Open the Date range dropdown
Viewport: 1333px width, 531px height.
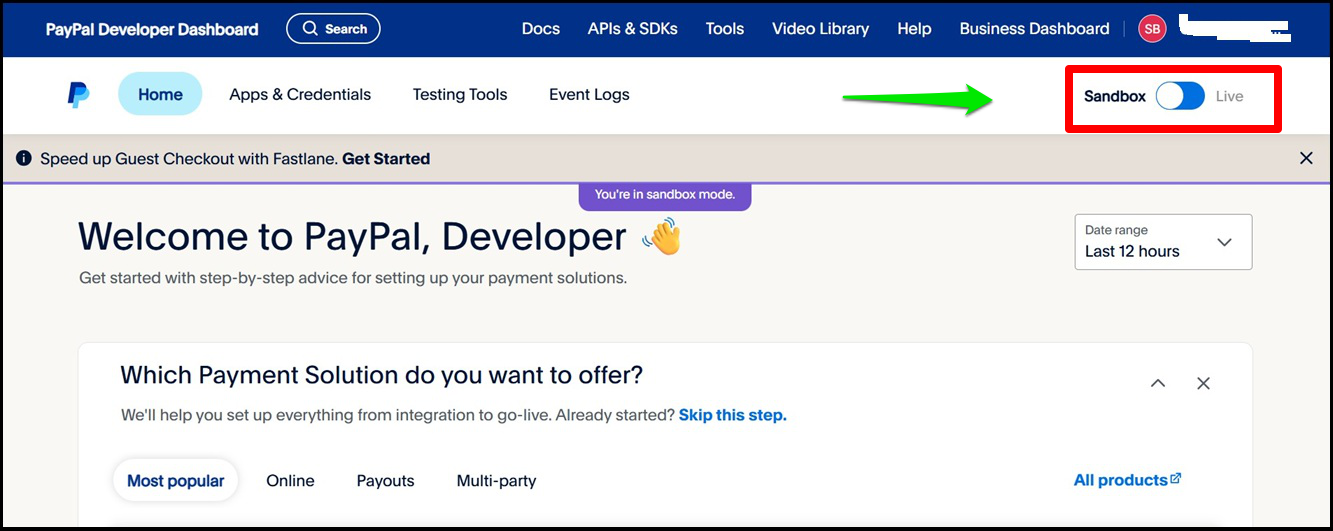tap(1163, 242)
